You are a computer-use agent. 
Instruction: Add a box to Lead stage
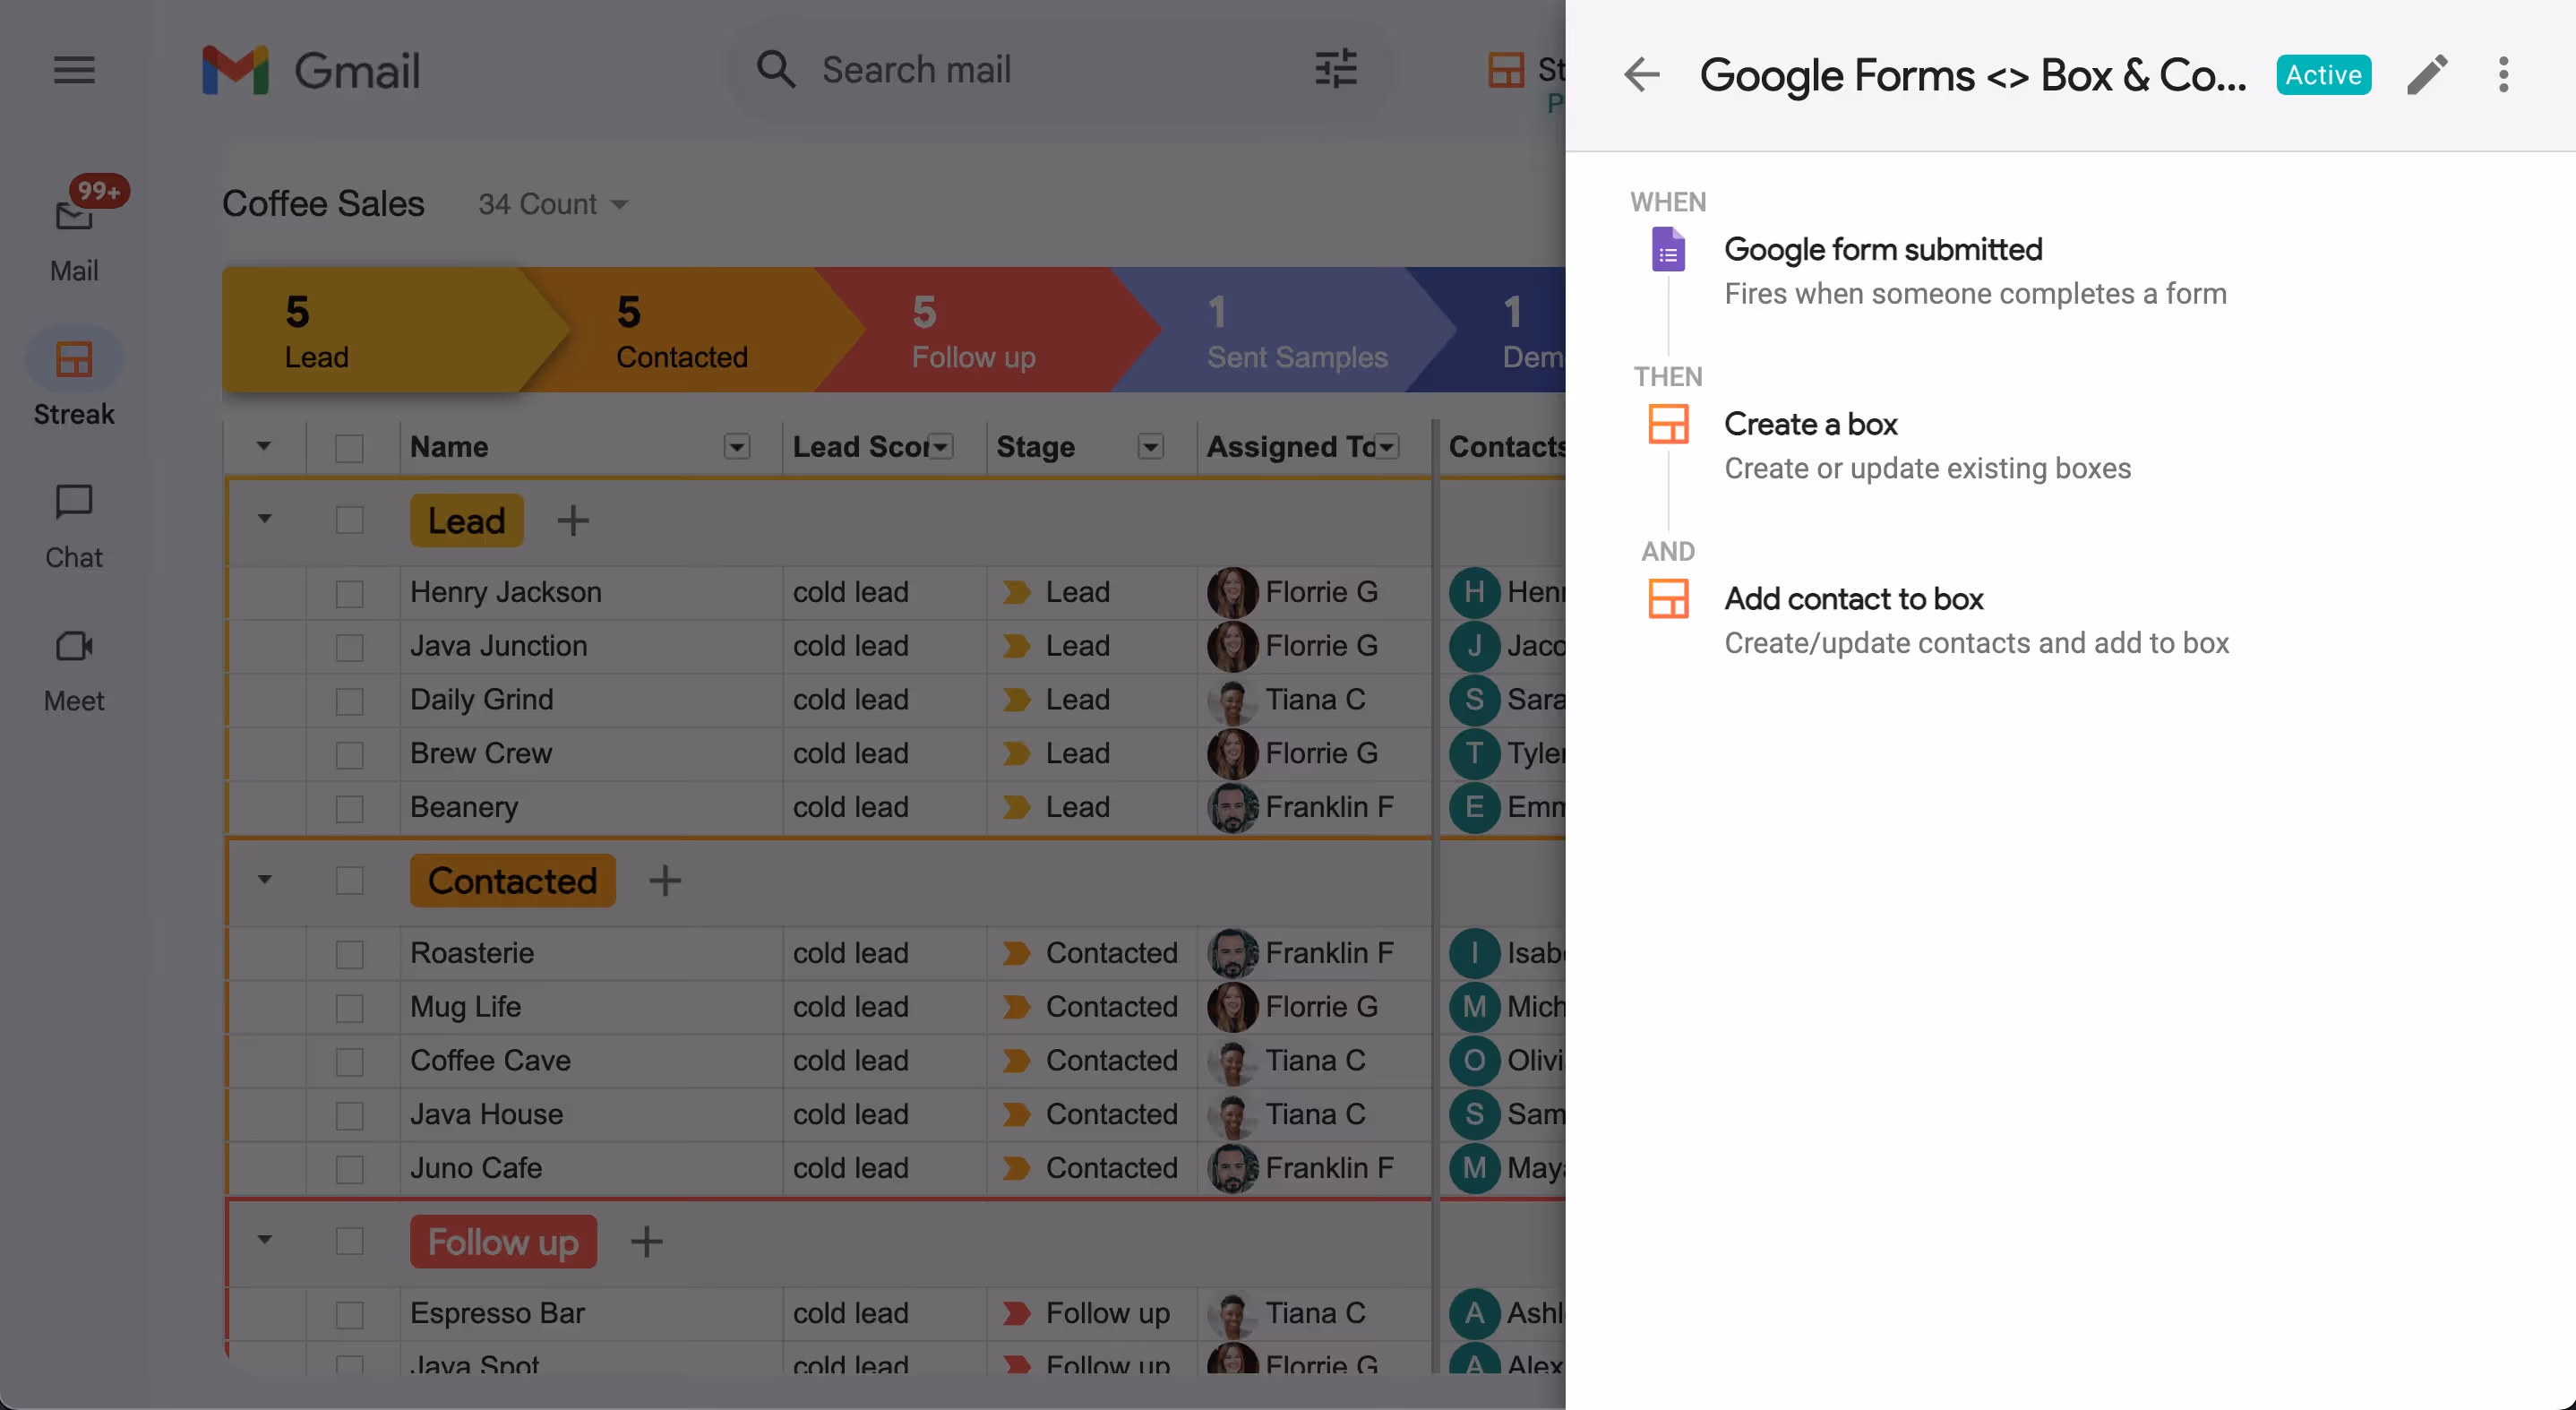tap(573, 520)
